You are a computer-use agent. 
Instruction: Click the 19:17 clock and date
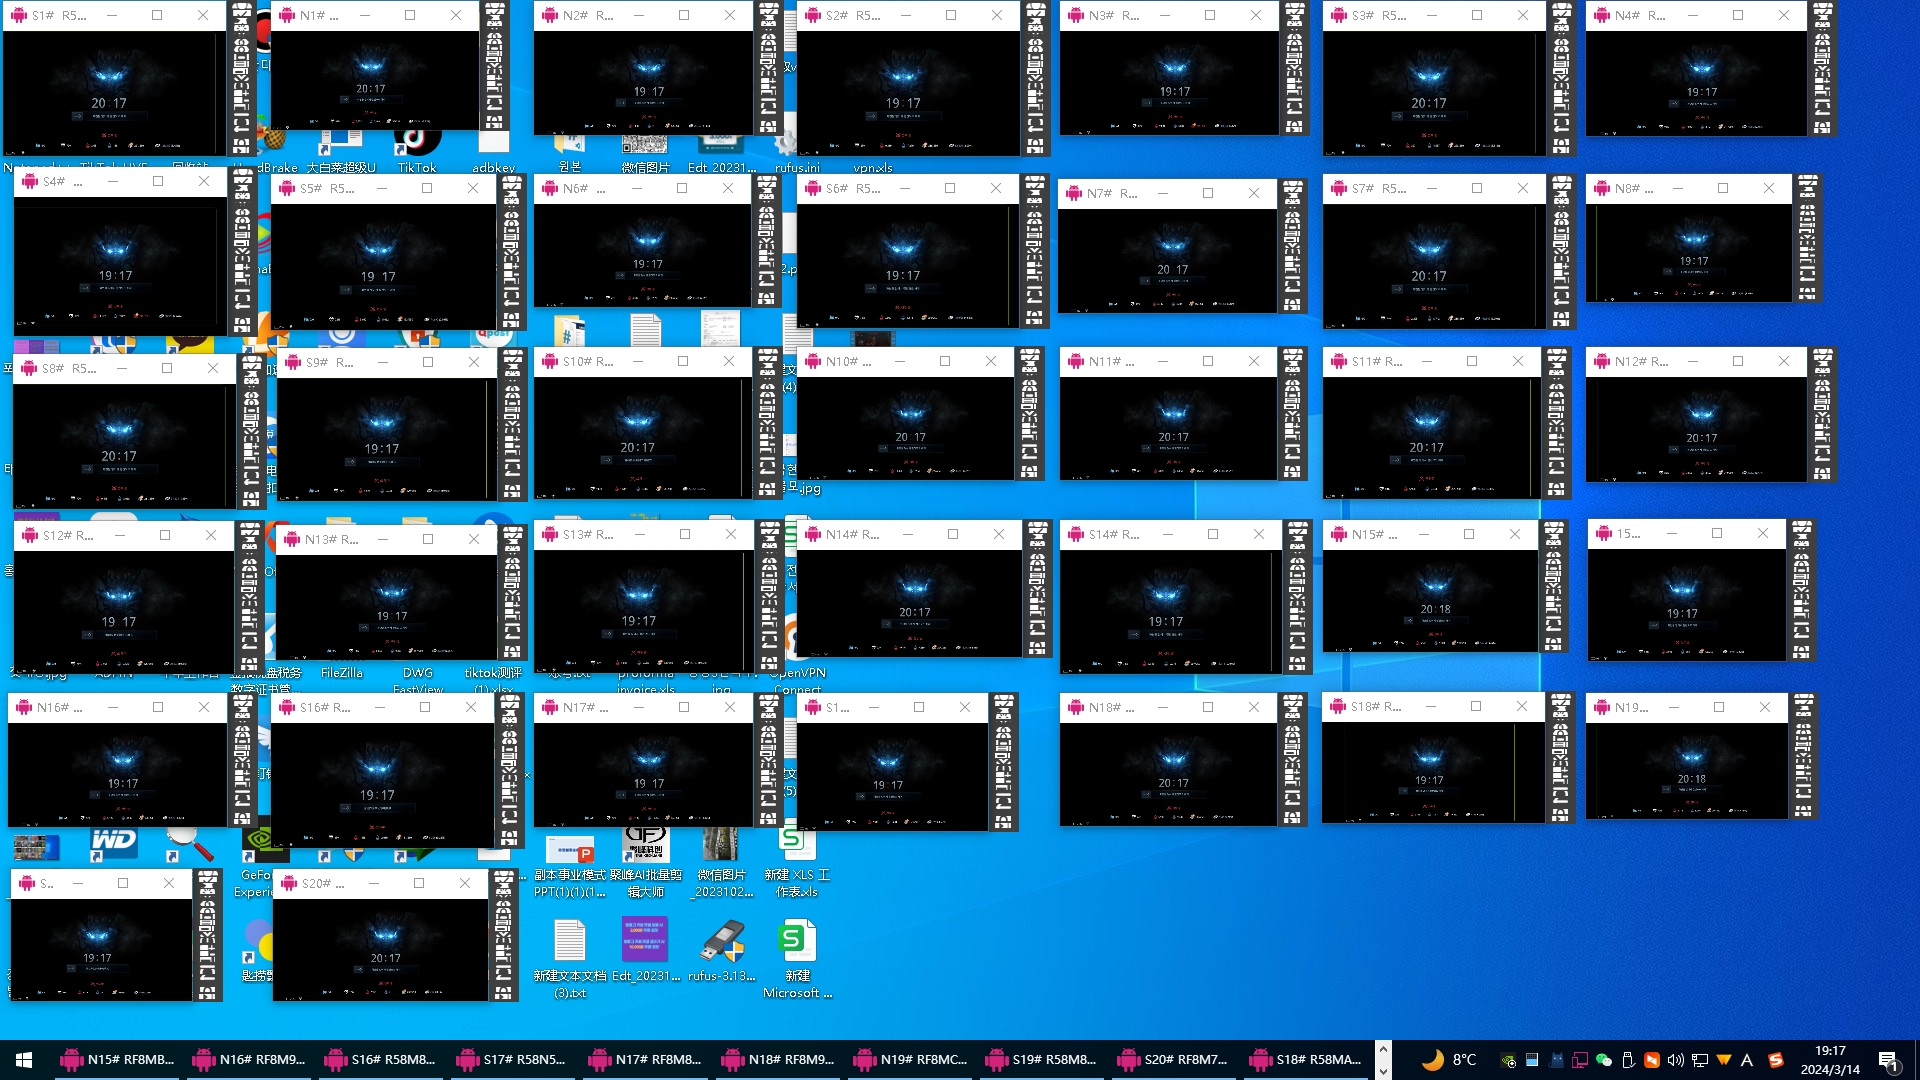pos(1829,1060)
